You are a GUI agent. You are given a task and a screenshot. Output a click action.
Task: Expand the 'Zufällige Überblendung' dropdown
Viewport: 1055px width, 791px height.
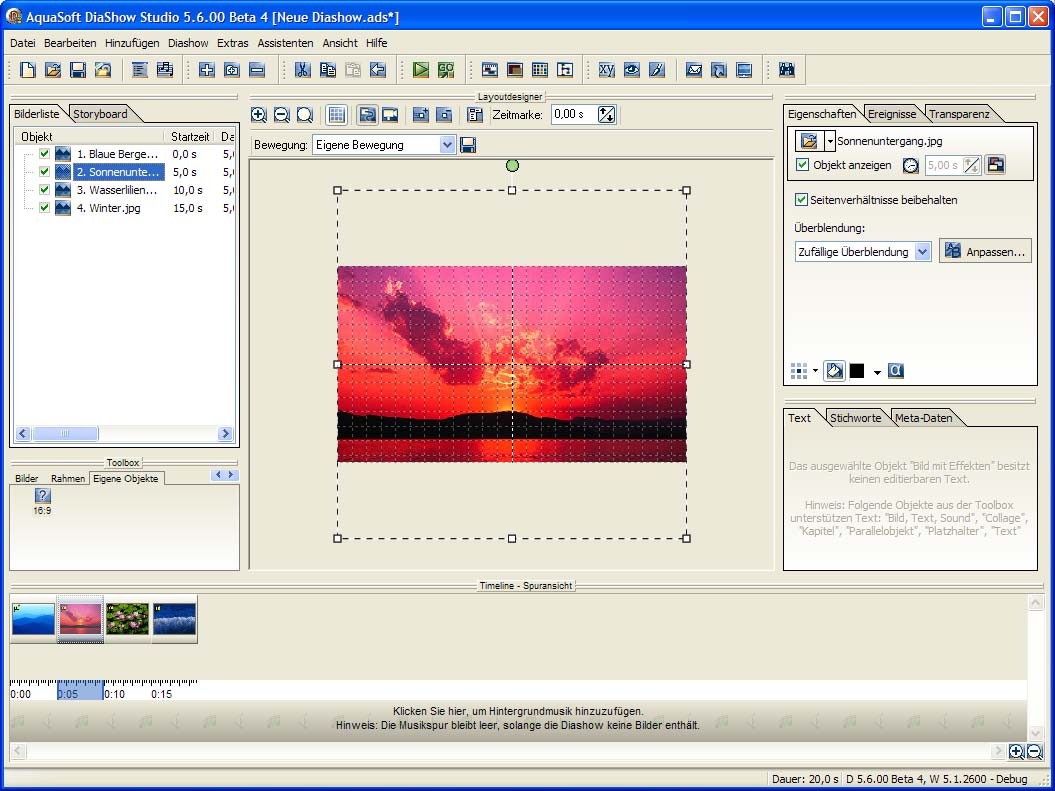click(922, 252)
